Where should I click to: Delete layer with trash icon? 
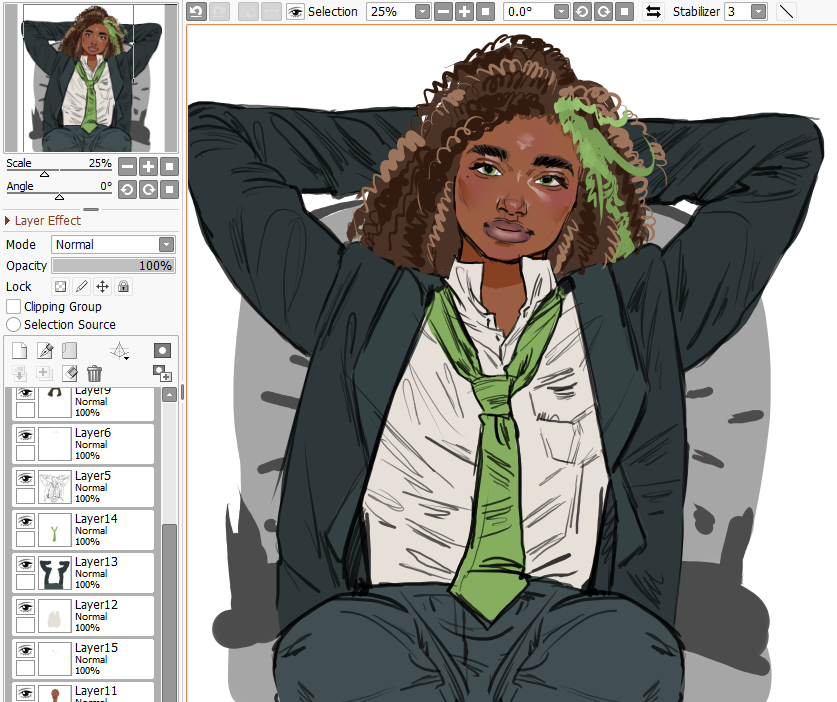click(94, 373)
